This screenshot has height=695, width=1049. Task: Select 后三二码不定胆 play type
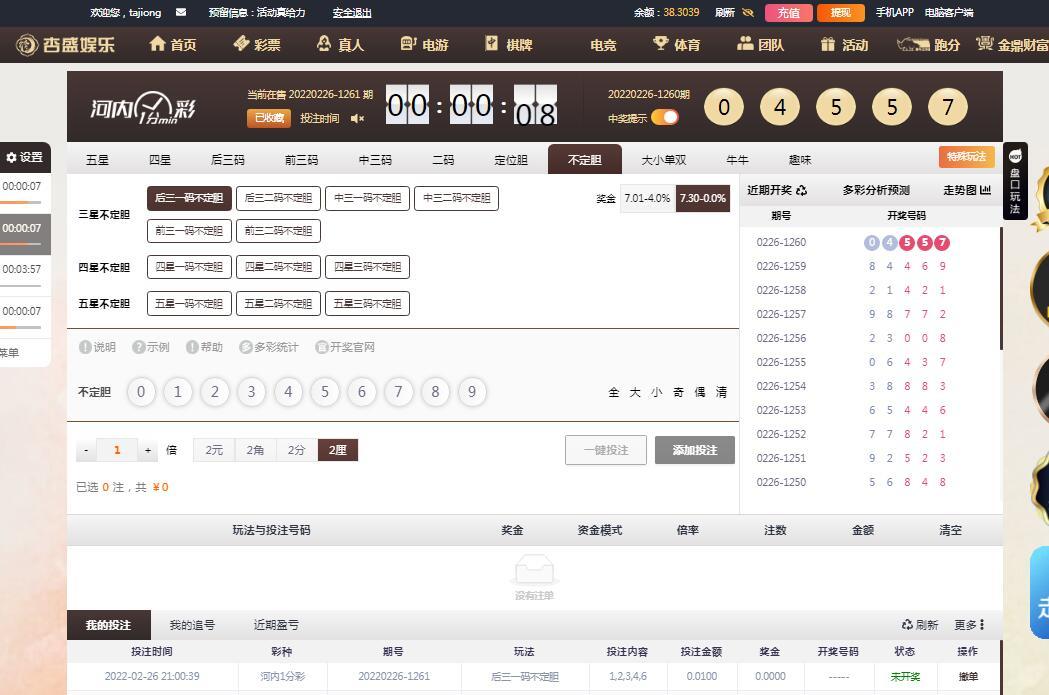click(278, 198)
